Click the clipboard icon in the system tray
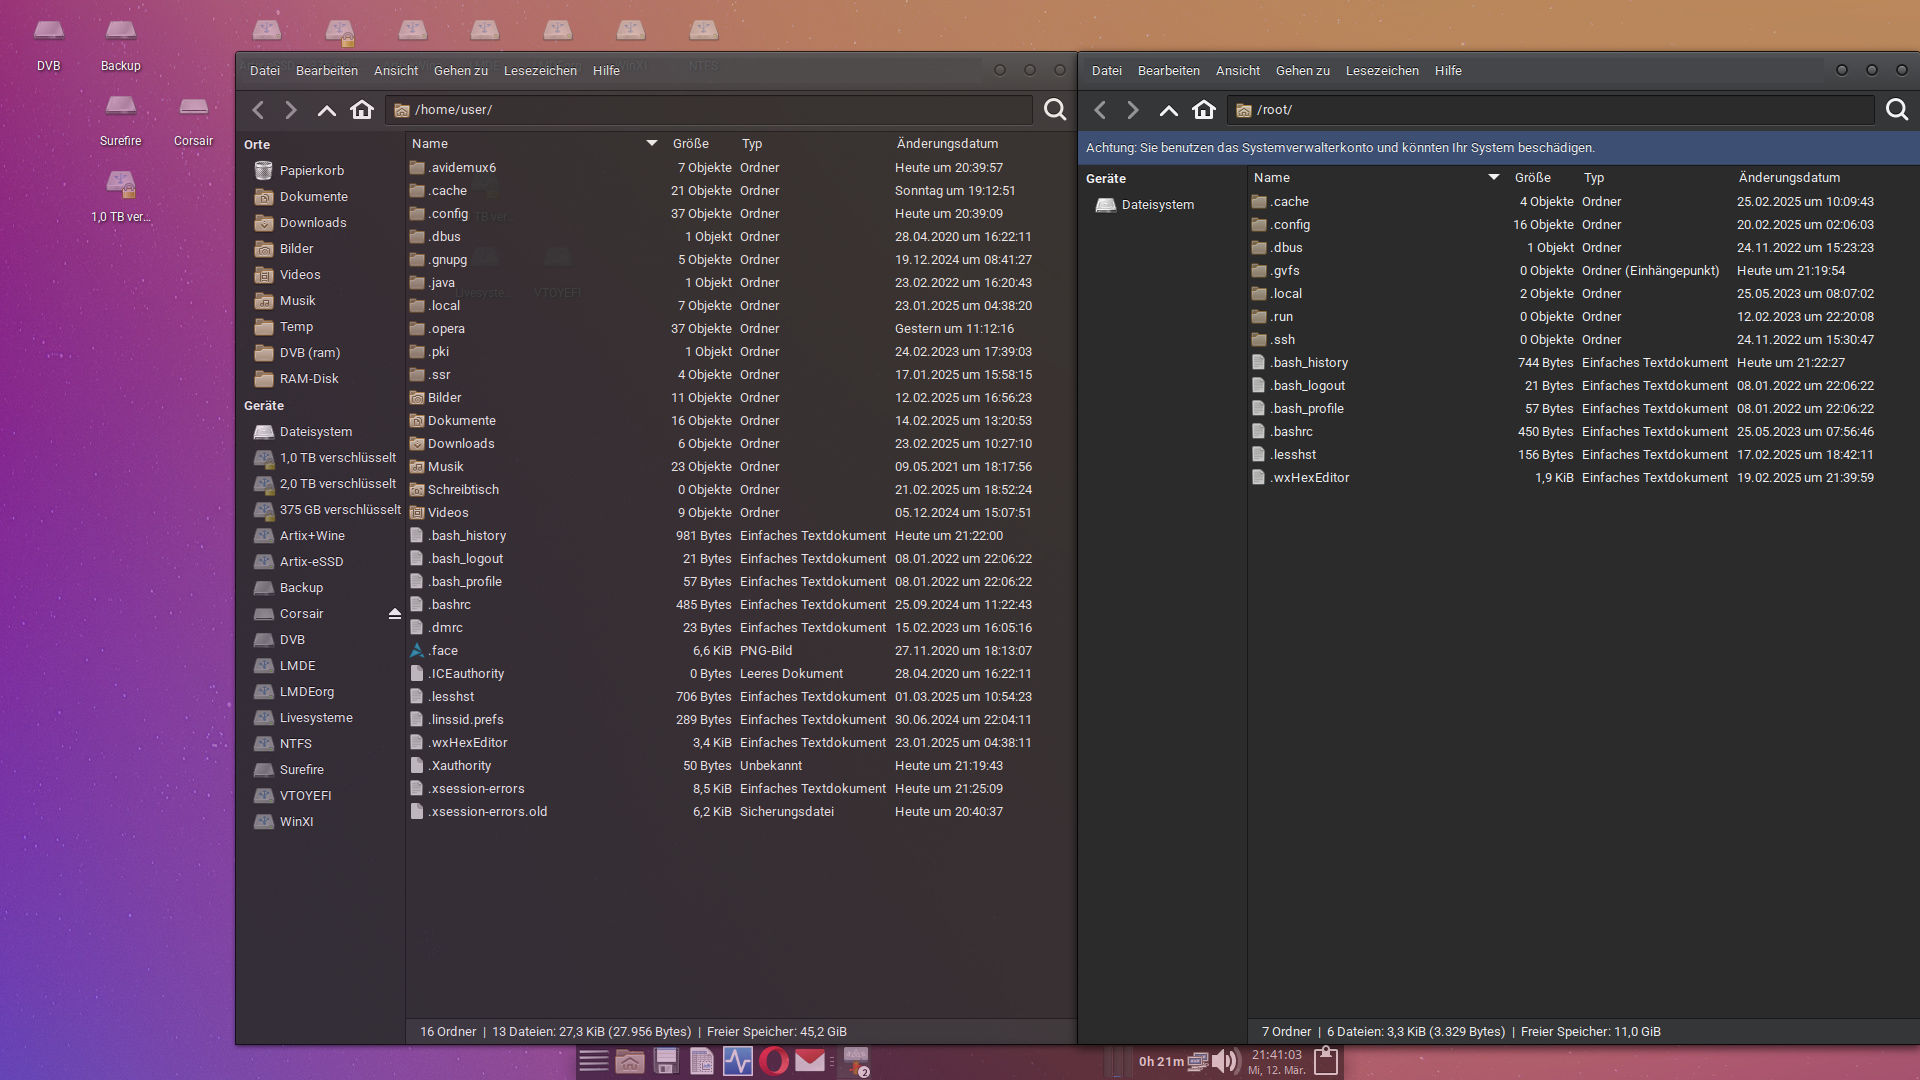The height and width of the screenshot is (1080, 1920). tap(1327, 1061)
